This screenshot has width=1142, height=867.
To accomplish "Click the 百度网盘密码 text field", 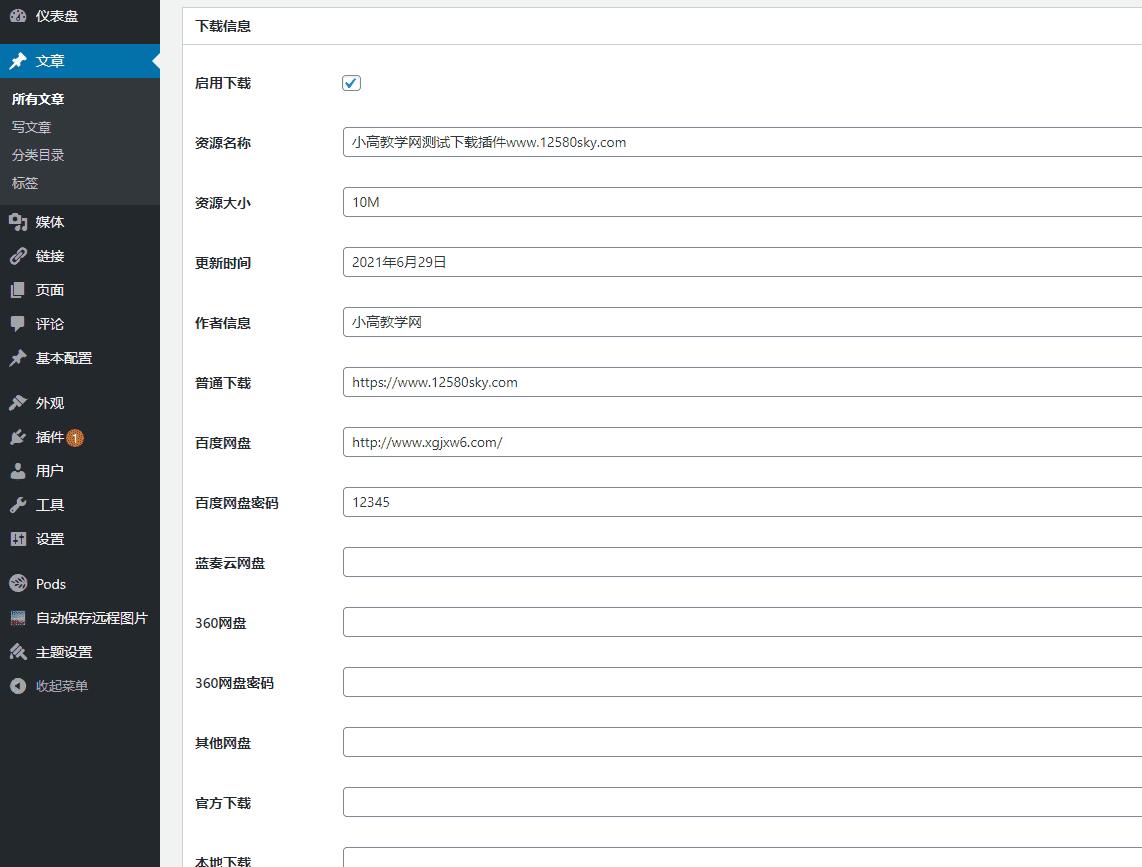I will (742, 502).
